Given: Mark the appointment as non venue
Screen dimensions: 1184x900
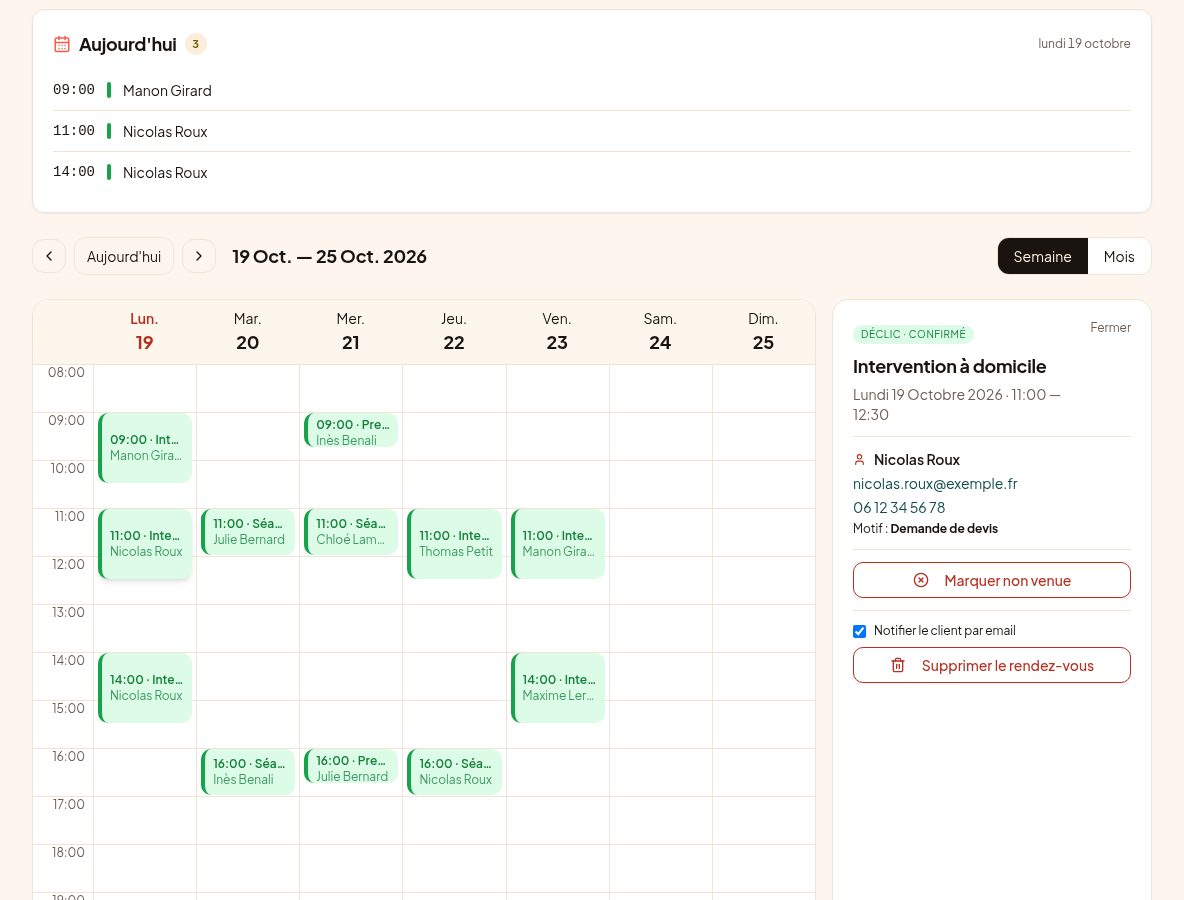Looking at the screenshot, I should pyautogui.click(x=991, y=580).
